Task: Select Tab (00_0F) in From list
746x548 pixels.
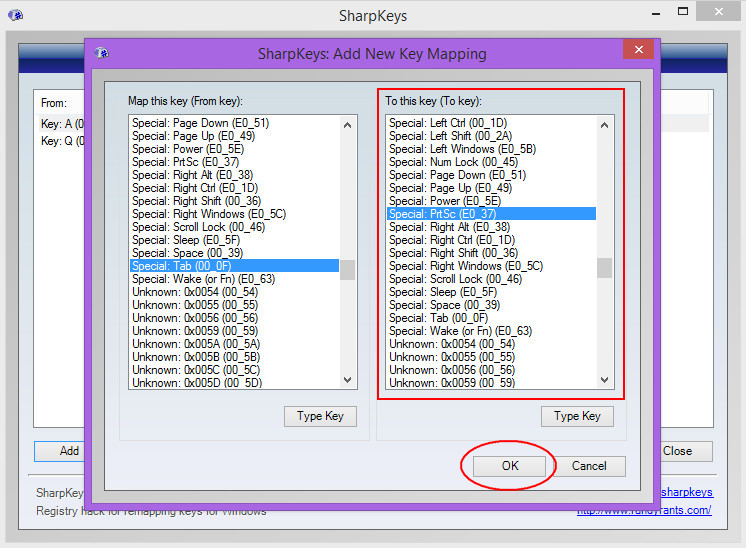Action: coord(234,266)
